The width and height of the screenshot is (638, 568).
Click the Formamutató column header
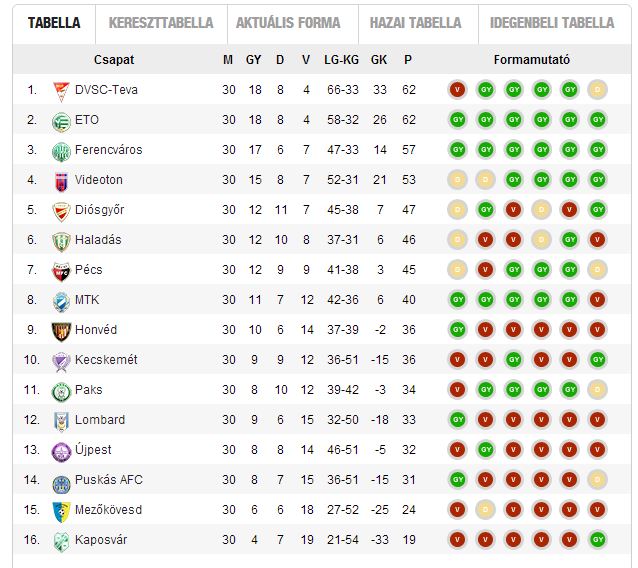point(531,60)
